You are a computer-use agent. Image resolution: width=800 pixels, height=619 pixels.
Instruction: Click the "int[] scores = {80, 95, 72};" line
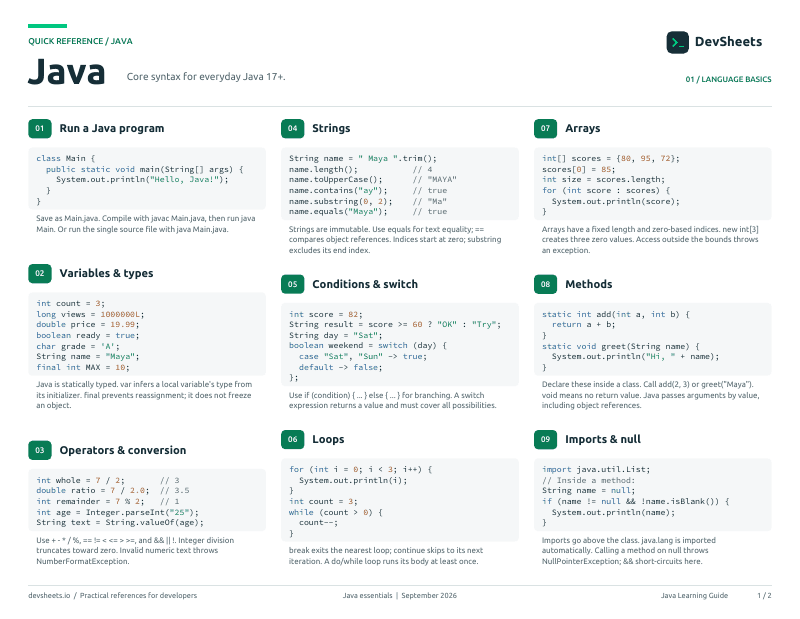611,158
